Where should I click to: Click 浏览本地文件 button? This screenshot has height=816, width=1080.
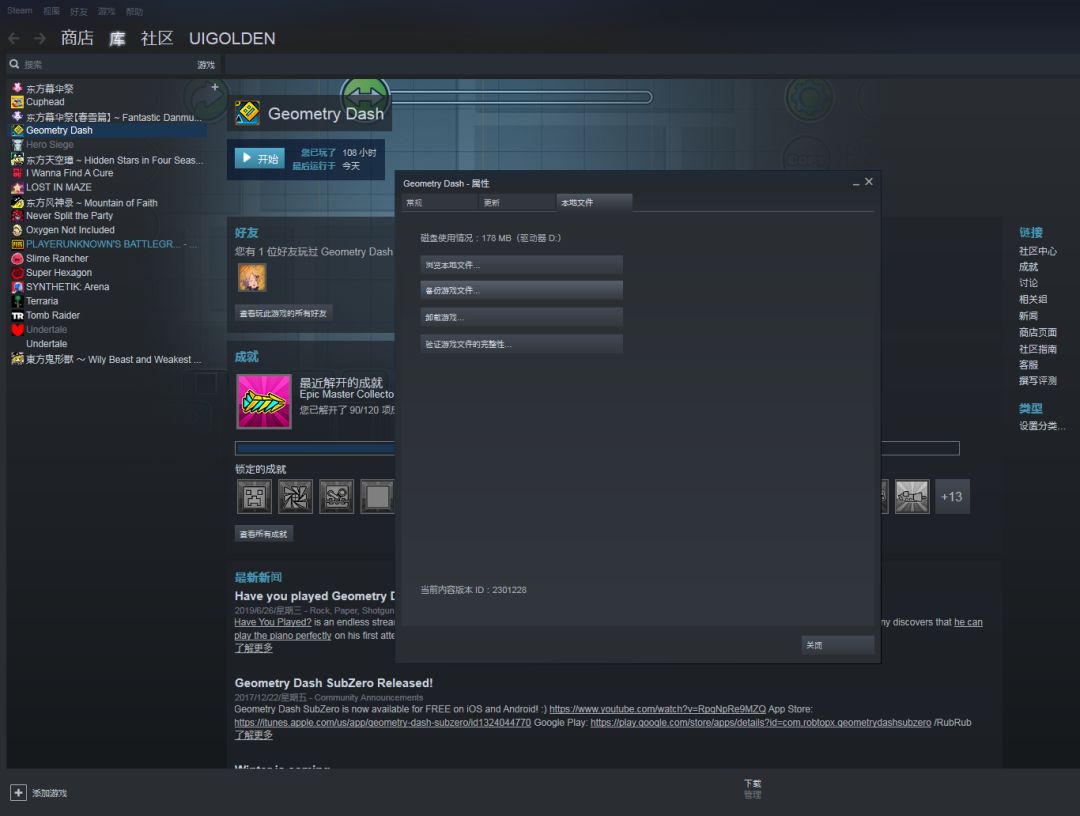pos(521,265)
